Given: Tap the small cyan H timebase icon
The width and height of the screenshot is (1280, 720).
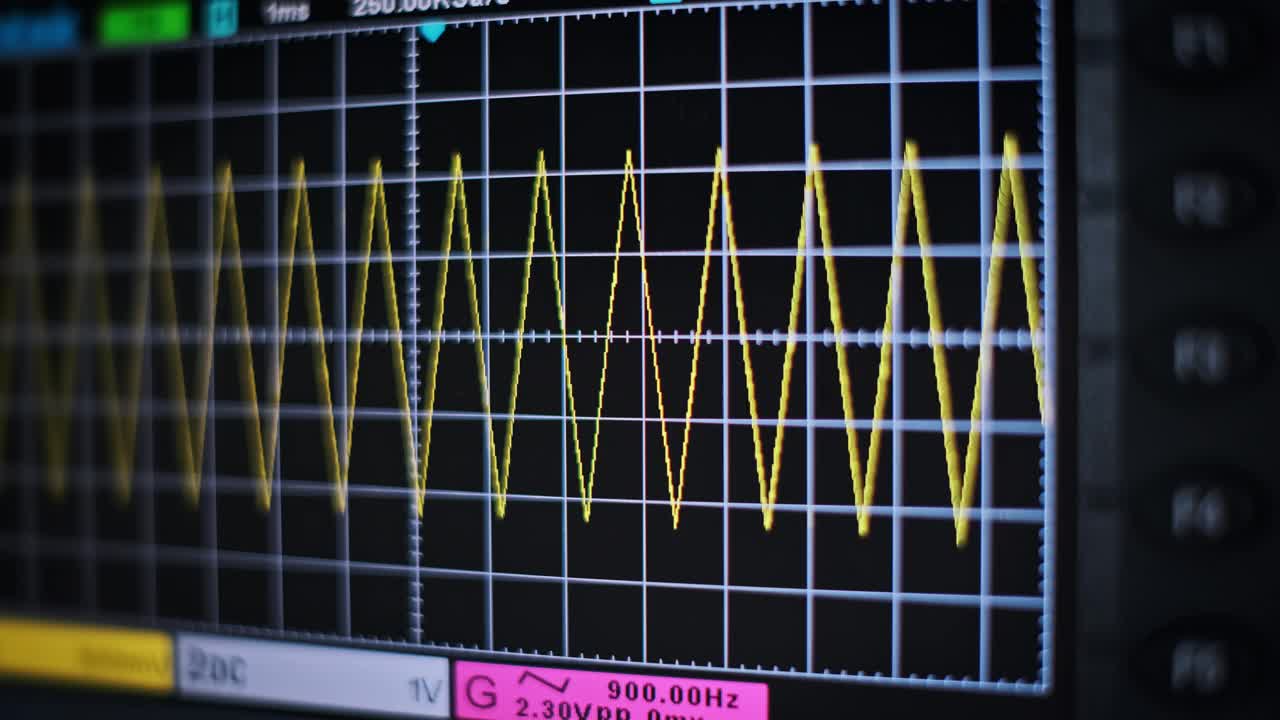Looking at the screenshot, I should click(222, 18).
